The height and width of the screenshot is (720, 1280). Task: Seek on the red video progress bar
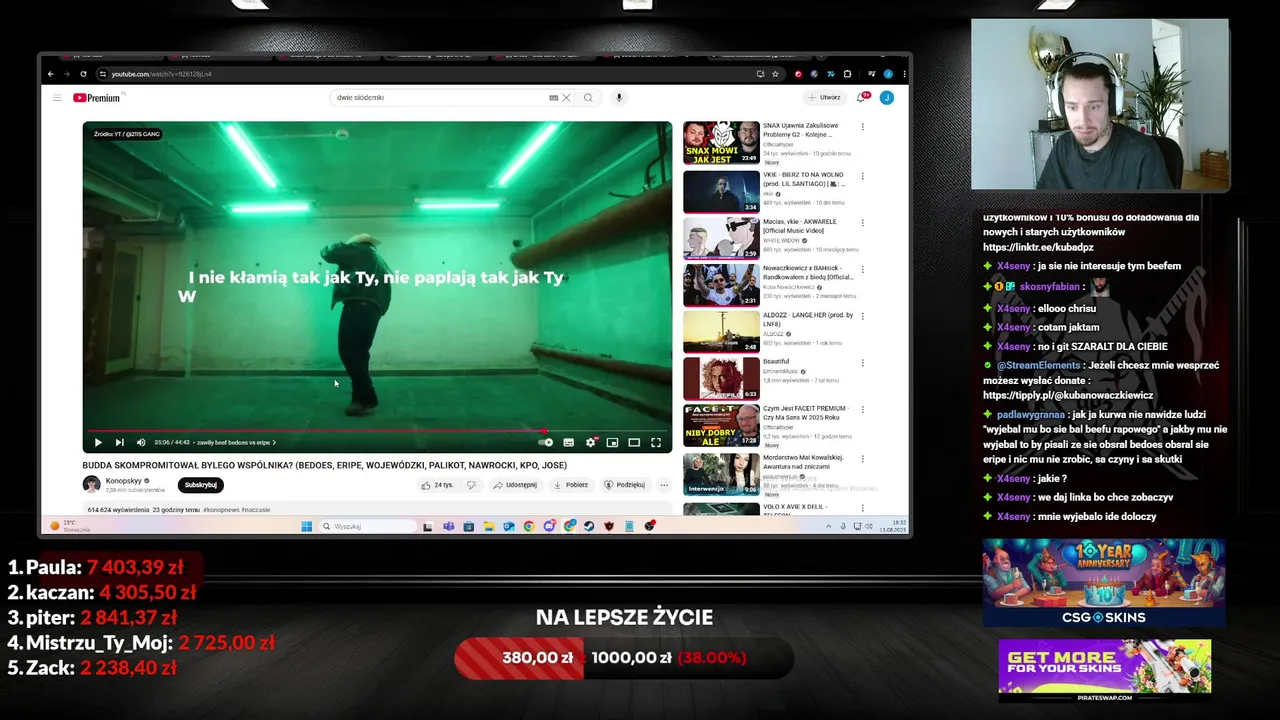pos(377,431)
